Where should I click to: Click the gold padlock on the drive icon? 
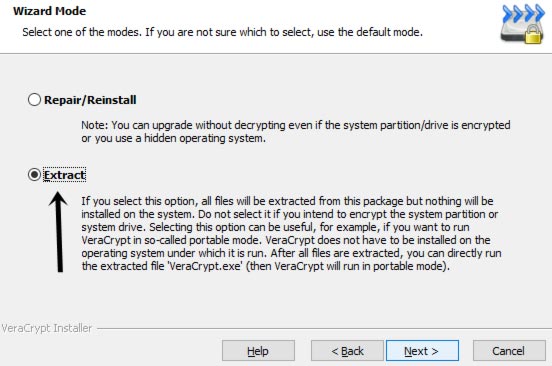pos(533,35)
